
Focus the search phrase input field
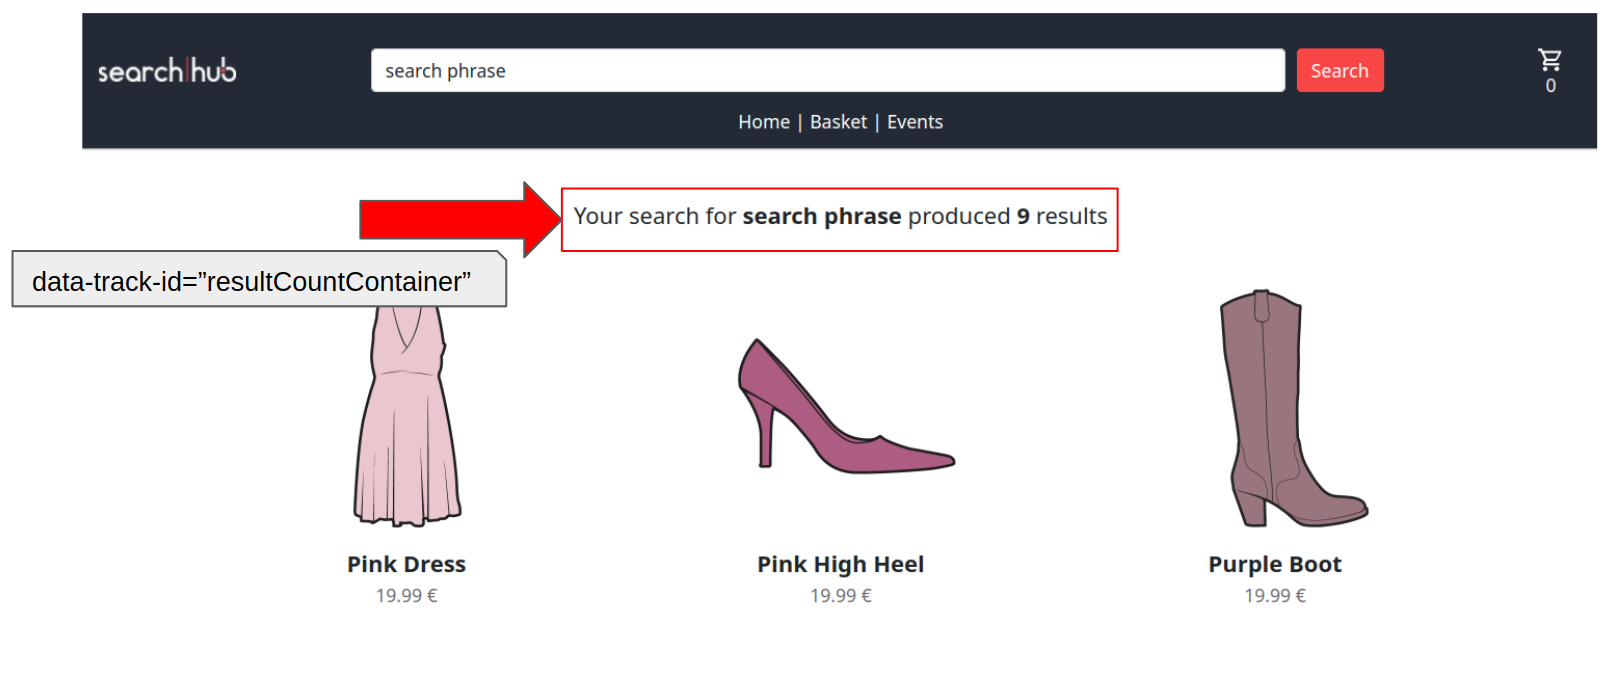point(828,71)
